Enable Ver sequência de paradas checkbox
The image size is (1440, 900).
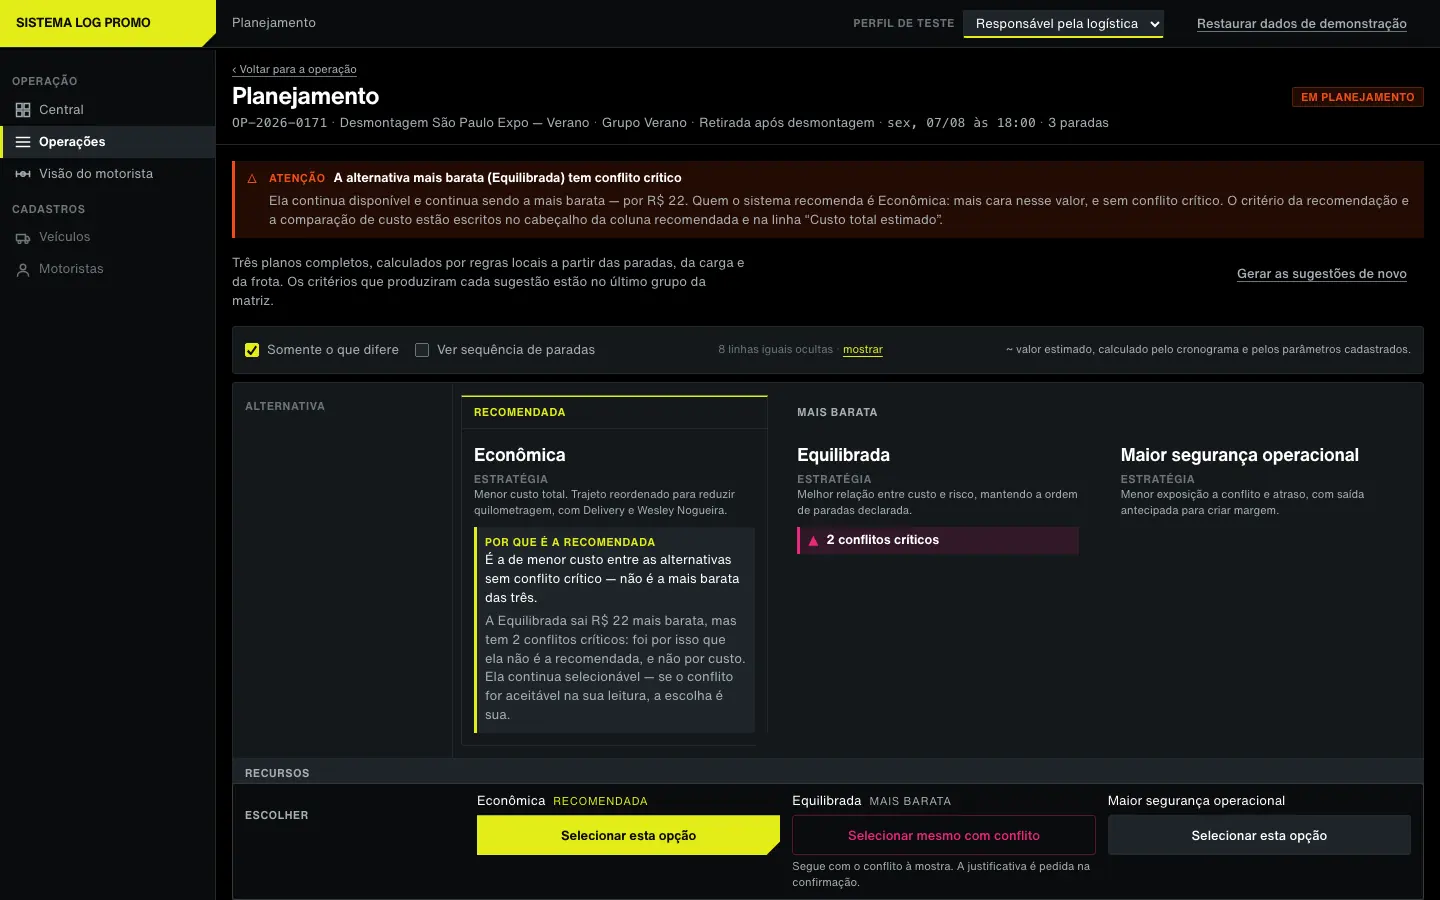pyautogui.click(x=422, y=350)
